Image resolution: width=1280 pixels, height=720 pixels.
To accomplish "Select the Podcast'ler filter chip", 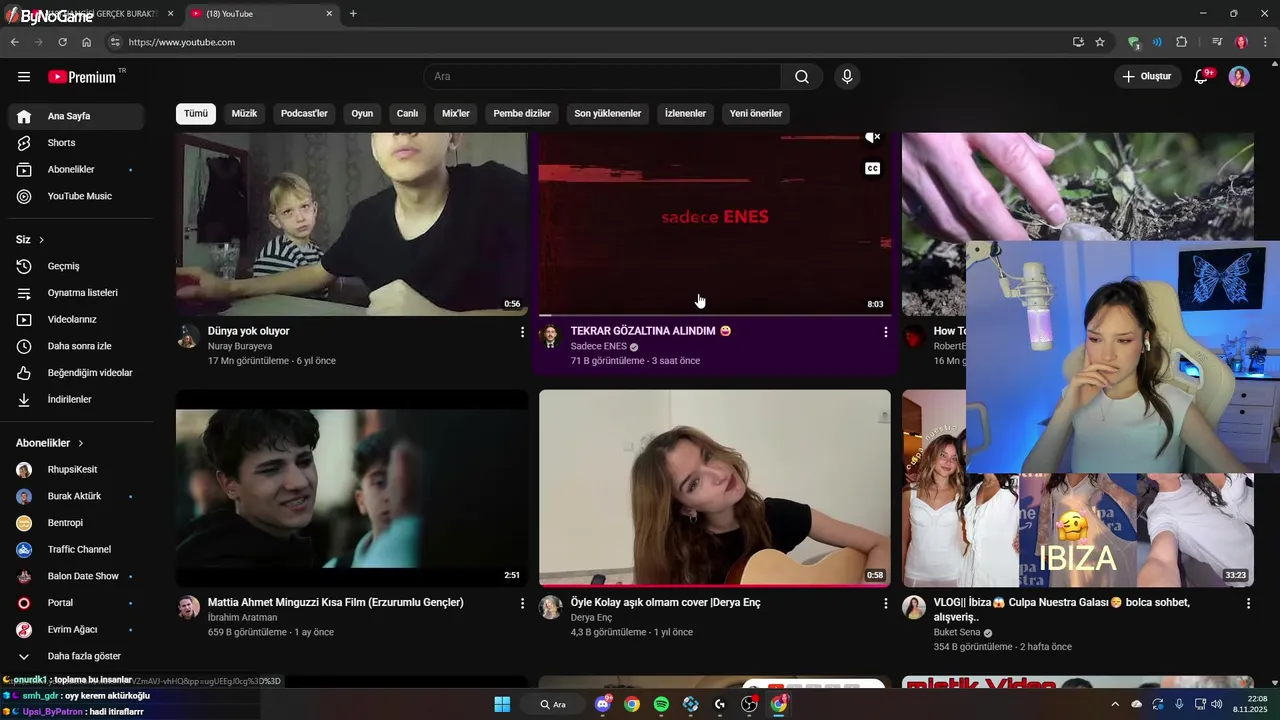I will coord(304,113).
